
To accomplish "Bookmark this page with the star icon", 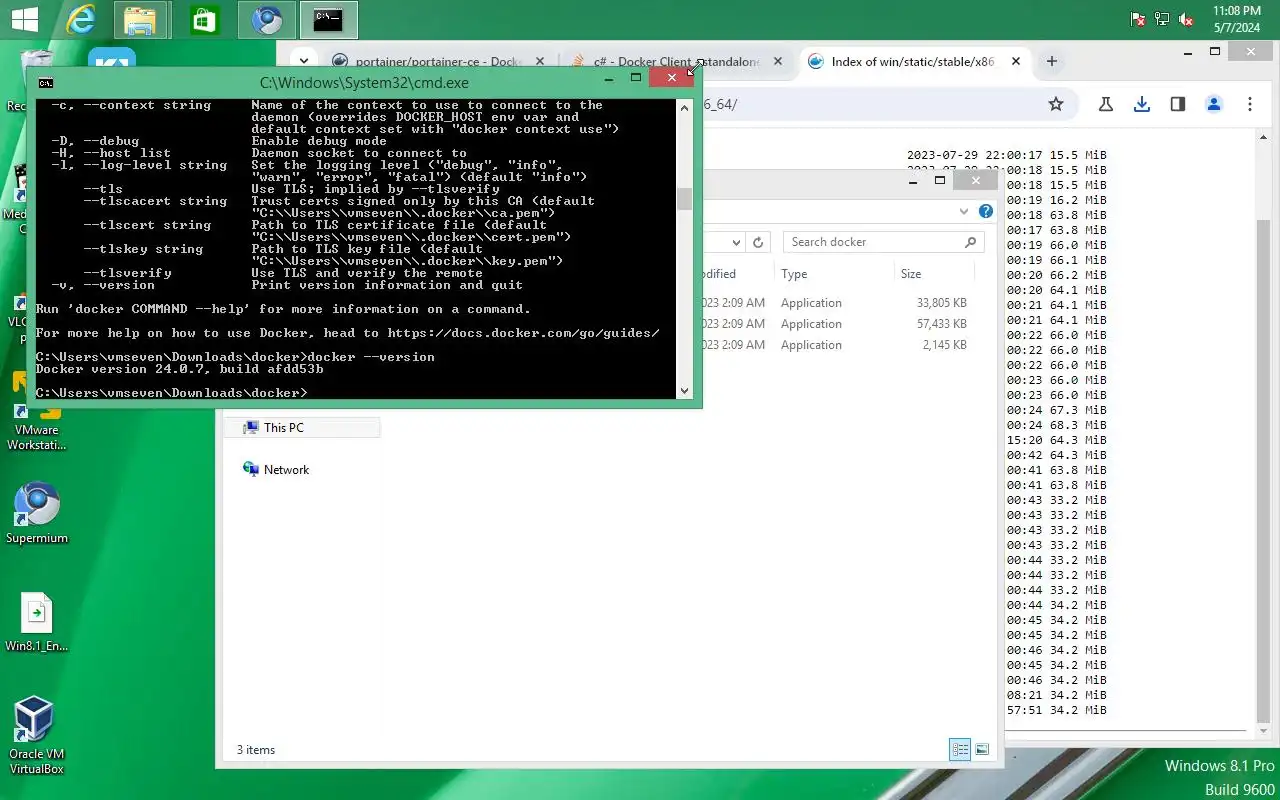I will click(1056, 104).
